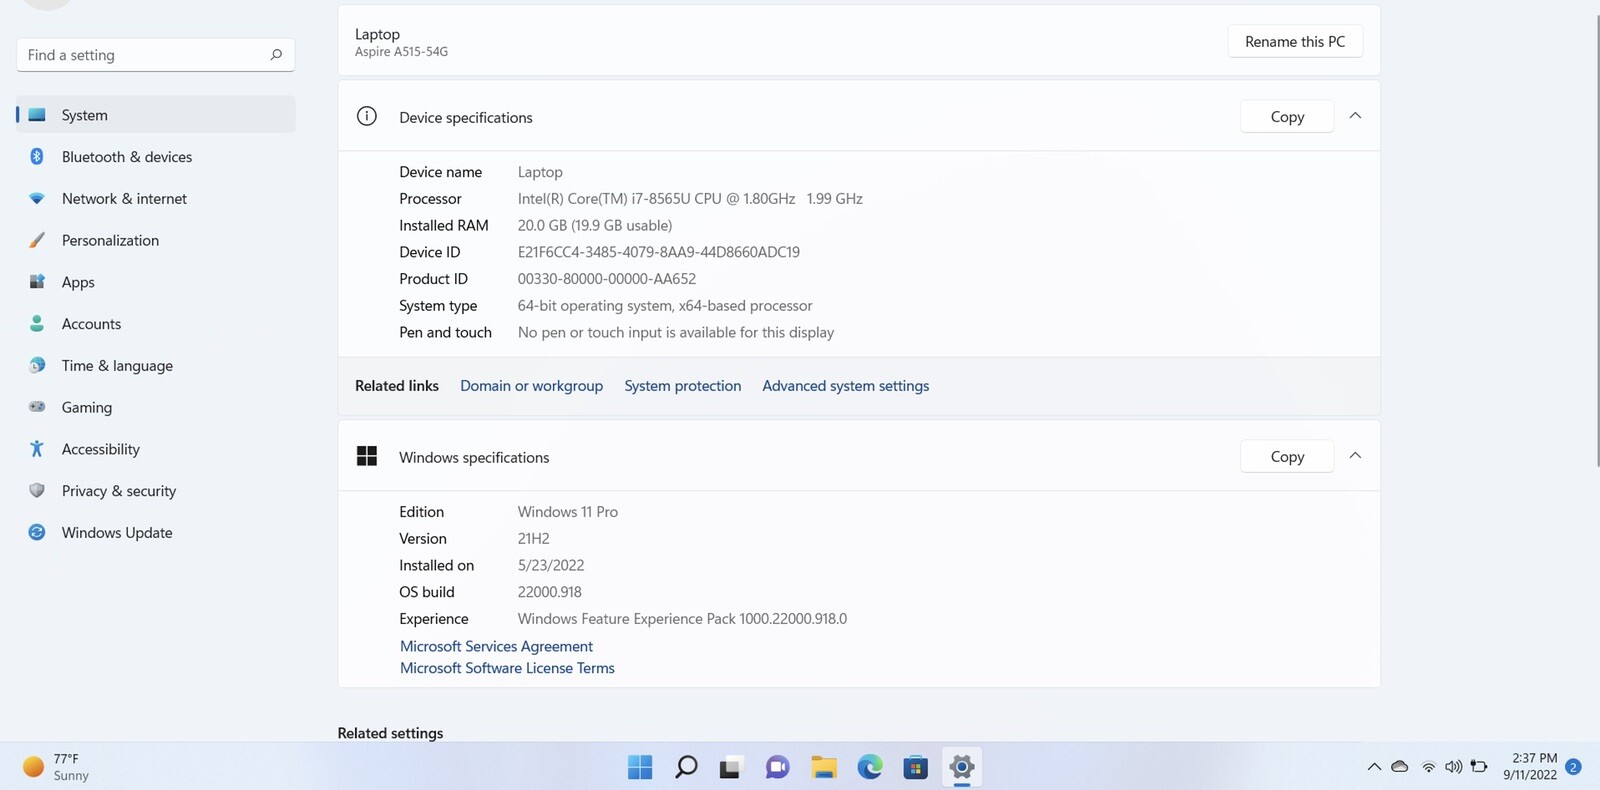Copy the Windows specifications

1287,457
